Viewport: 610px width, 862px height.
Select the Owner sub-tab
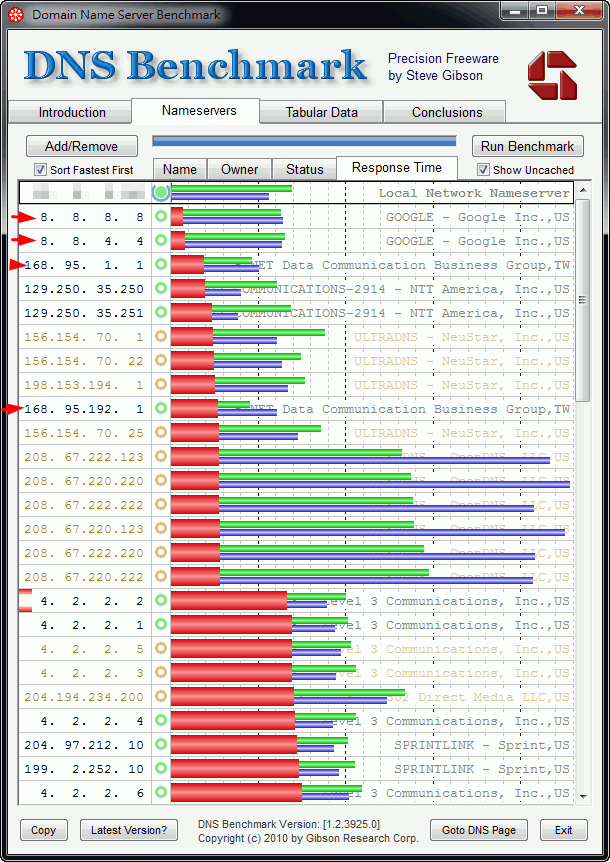coord(239,169)
